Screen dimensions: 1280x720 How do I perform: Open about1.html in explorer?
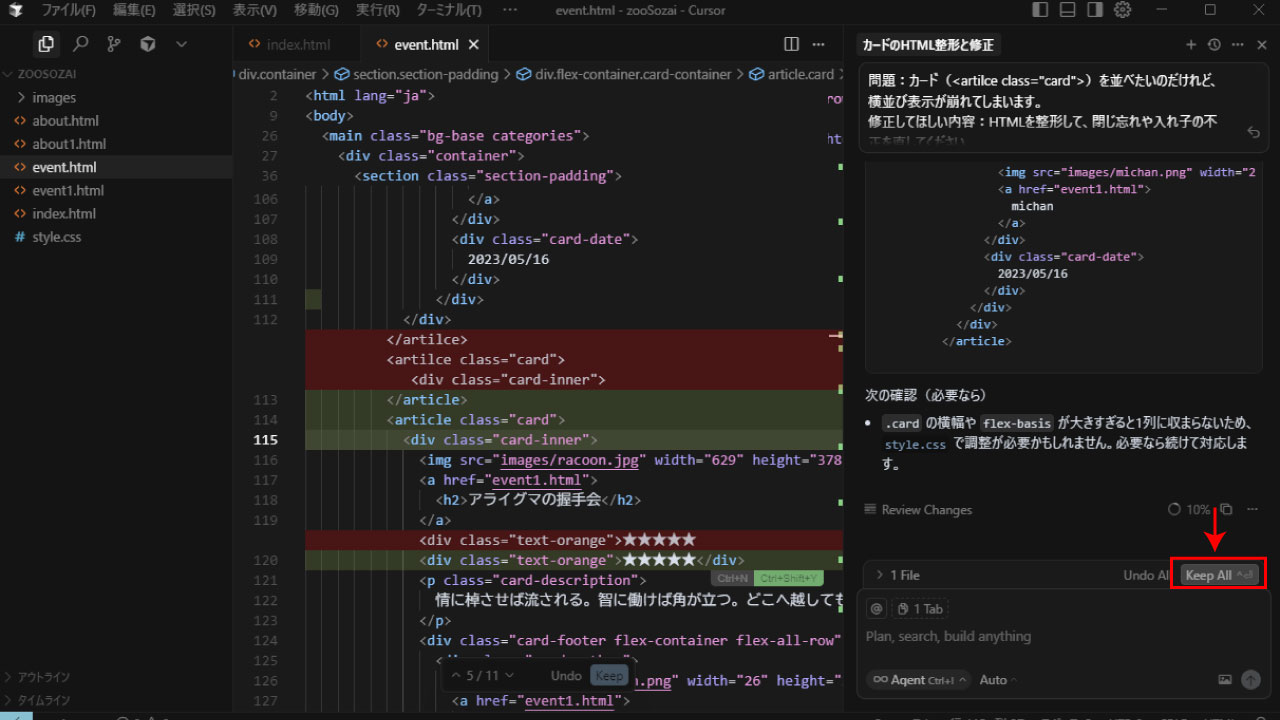116,144
